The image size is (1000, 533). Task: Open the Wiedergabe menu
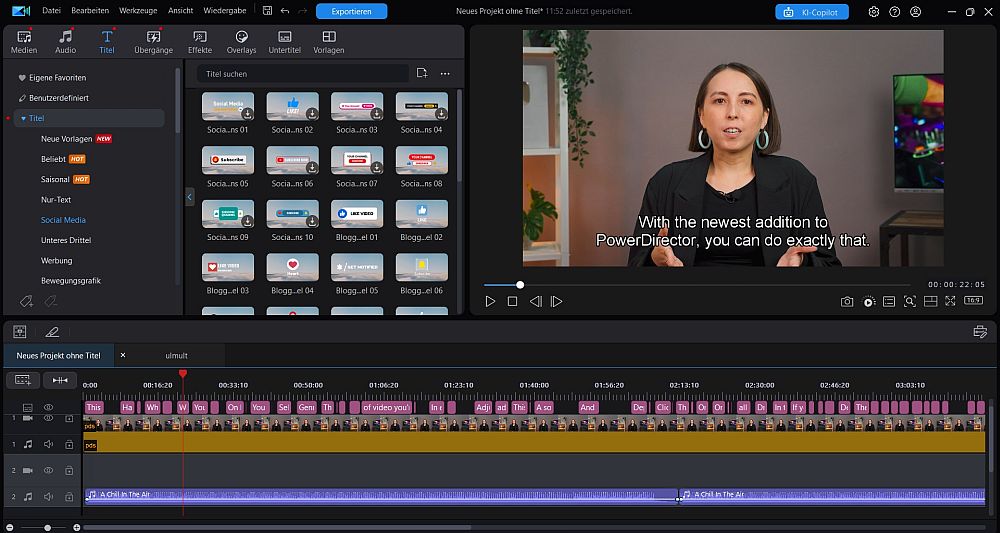[223, 11]
